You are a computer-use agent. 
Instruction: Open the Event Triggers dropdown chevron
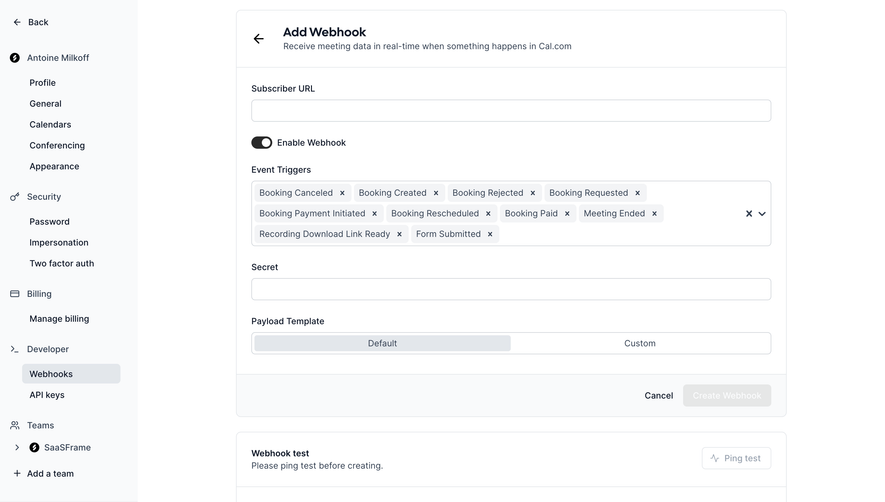pos(762,213)
